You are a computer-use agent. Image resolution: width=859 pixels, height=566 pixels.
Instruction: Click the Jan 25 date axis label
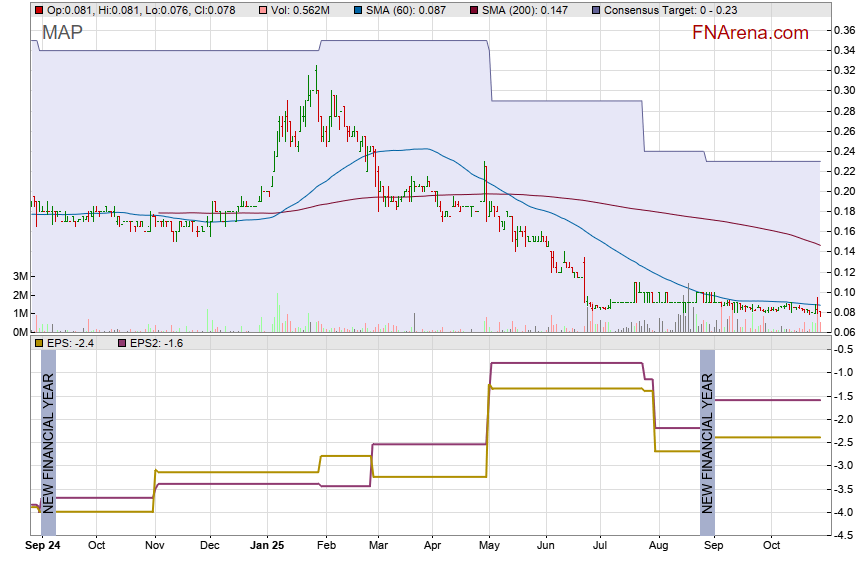268,546
